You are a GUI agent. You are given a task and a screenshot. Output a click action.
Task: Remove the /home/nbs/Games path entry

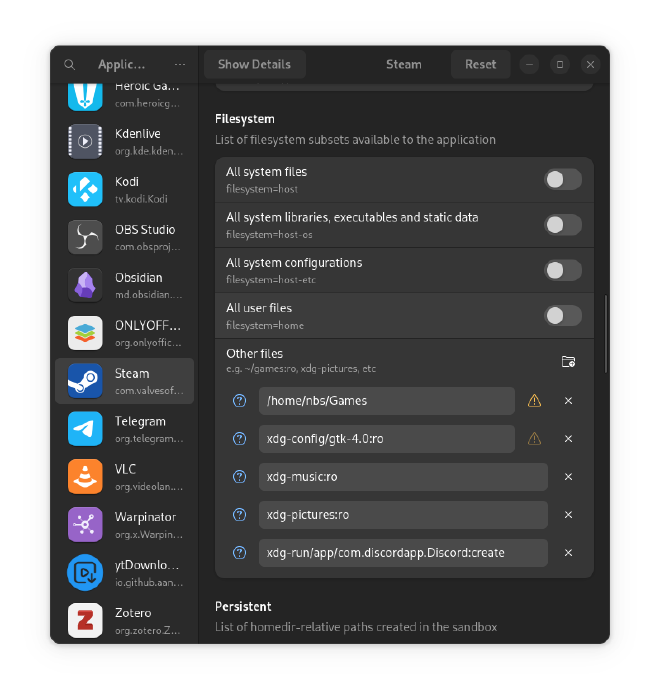(x=568, y=401)
